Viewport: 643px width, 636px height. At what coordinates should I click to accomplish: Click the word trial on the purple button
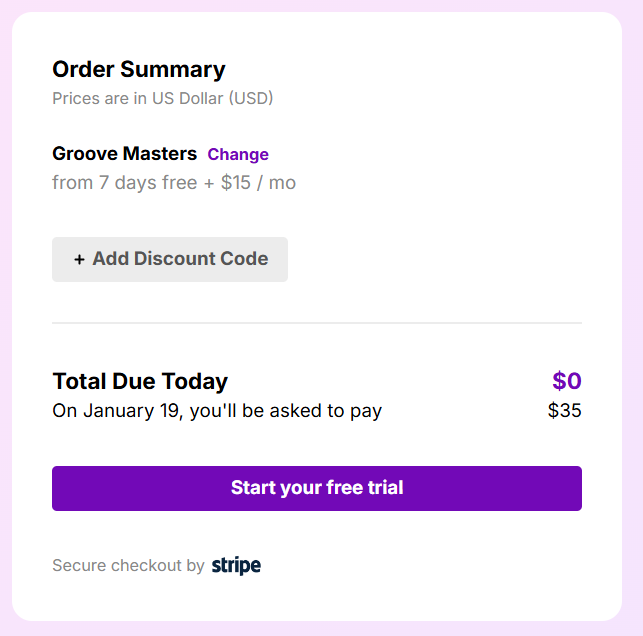(x=385, y=488)
